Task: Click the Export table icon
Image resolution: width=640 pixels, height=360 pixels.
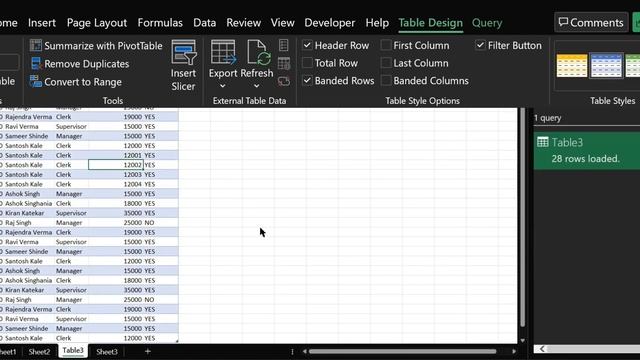Action: click(223, 52)
